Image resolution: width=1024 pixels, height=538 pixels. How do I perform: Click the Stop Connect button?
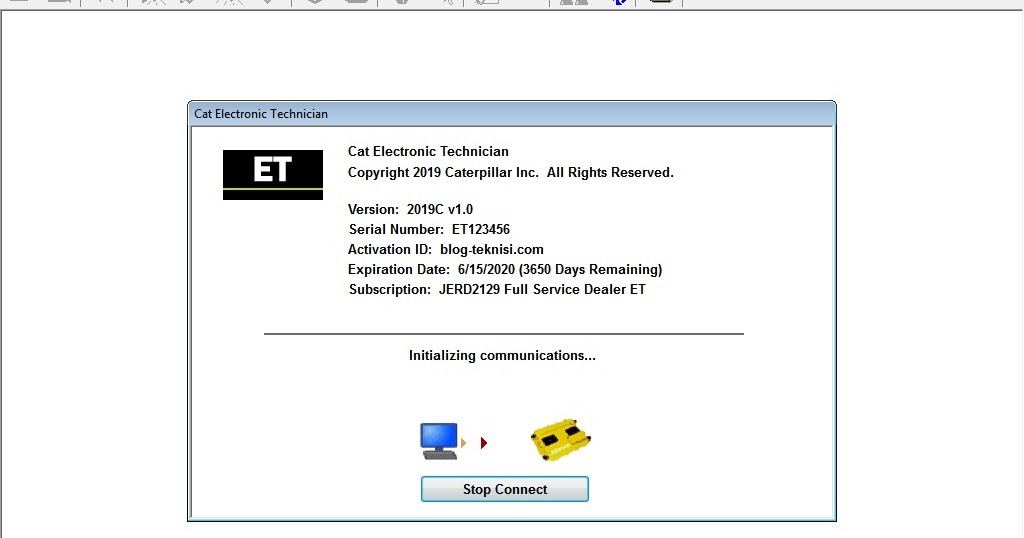click(x=505, y=489)
